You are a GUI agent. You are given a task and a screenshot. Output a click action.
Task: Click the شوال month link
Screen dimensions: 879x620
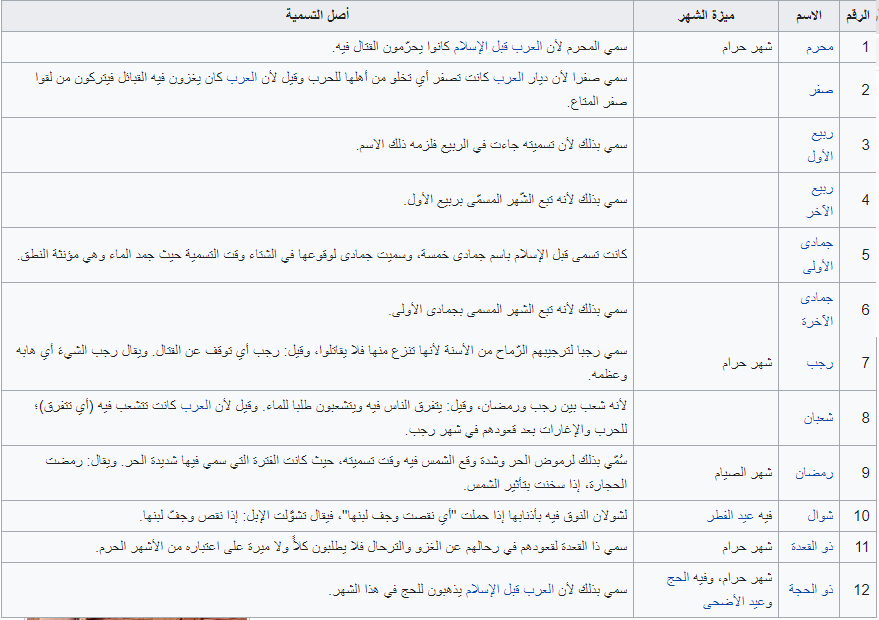(x=821, y=516)
